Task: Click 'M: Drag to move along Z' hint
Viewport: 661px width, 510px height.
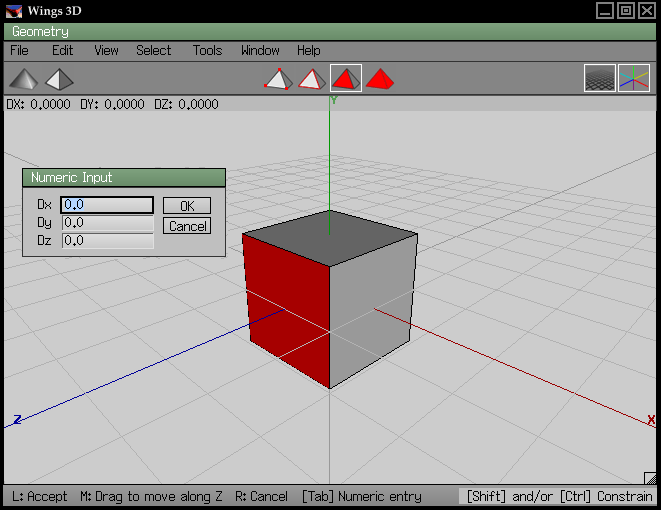Action: 151,497
